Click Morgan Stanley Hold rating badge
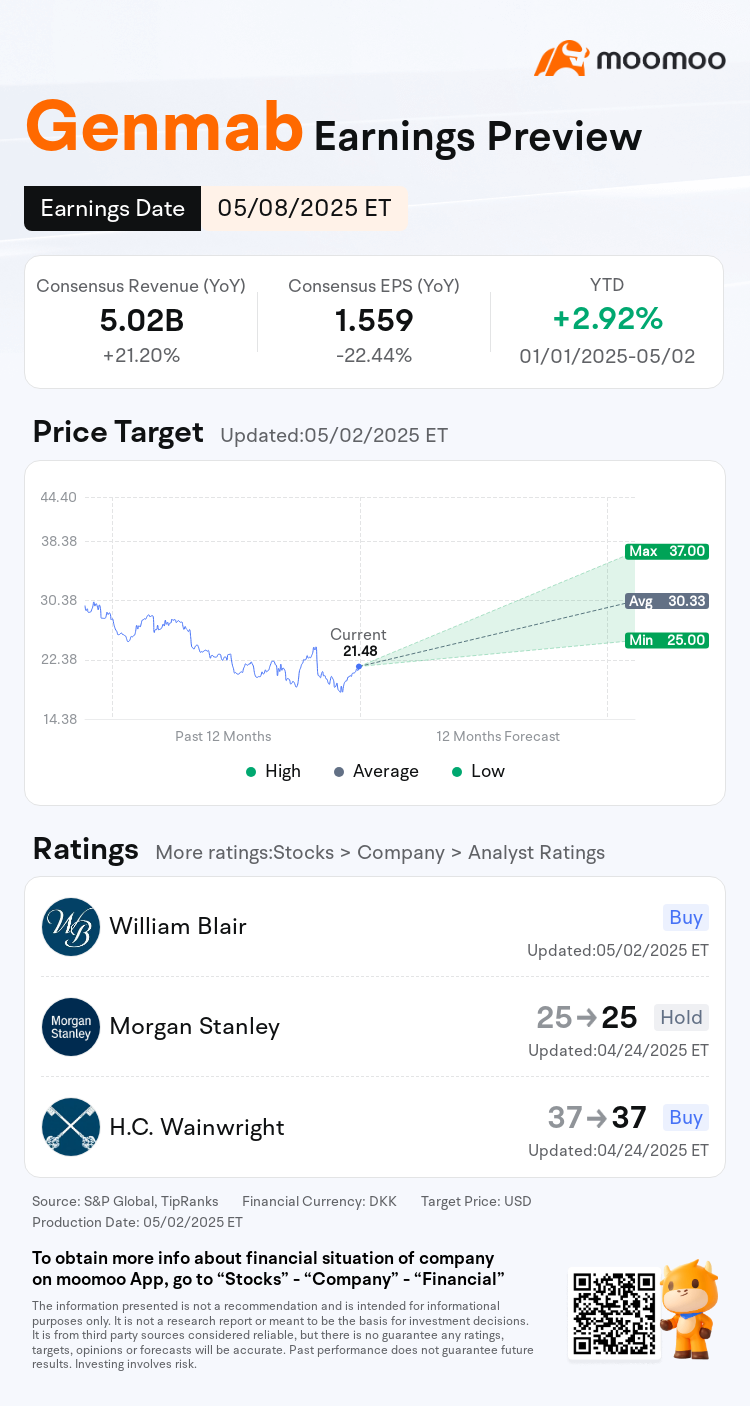 (681, 1018)
